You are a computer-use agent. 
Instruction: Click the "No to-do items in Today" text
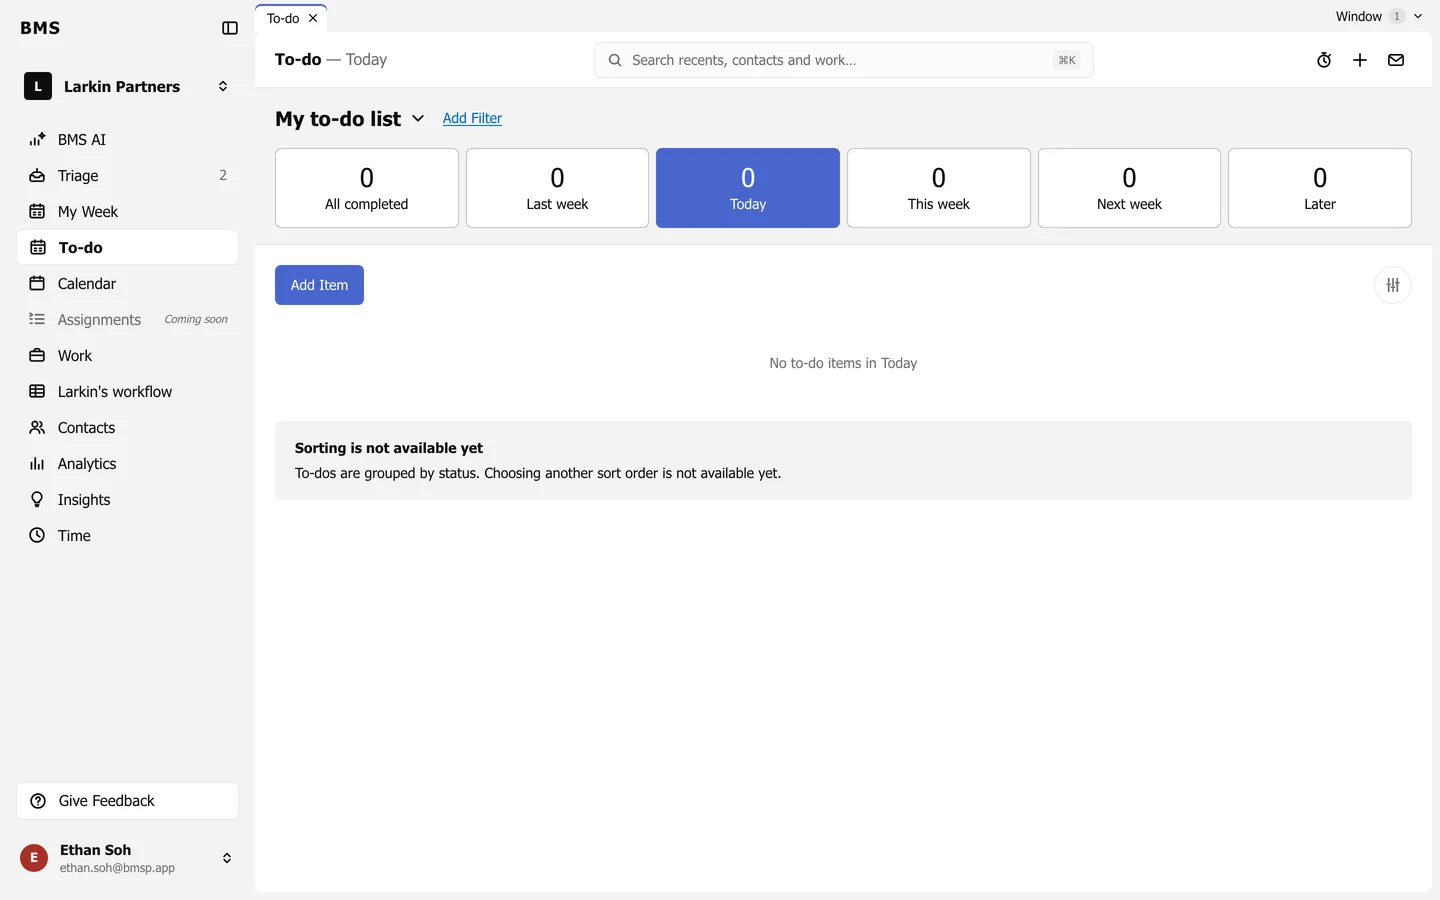pos(843,363)
